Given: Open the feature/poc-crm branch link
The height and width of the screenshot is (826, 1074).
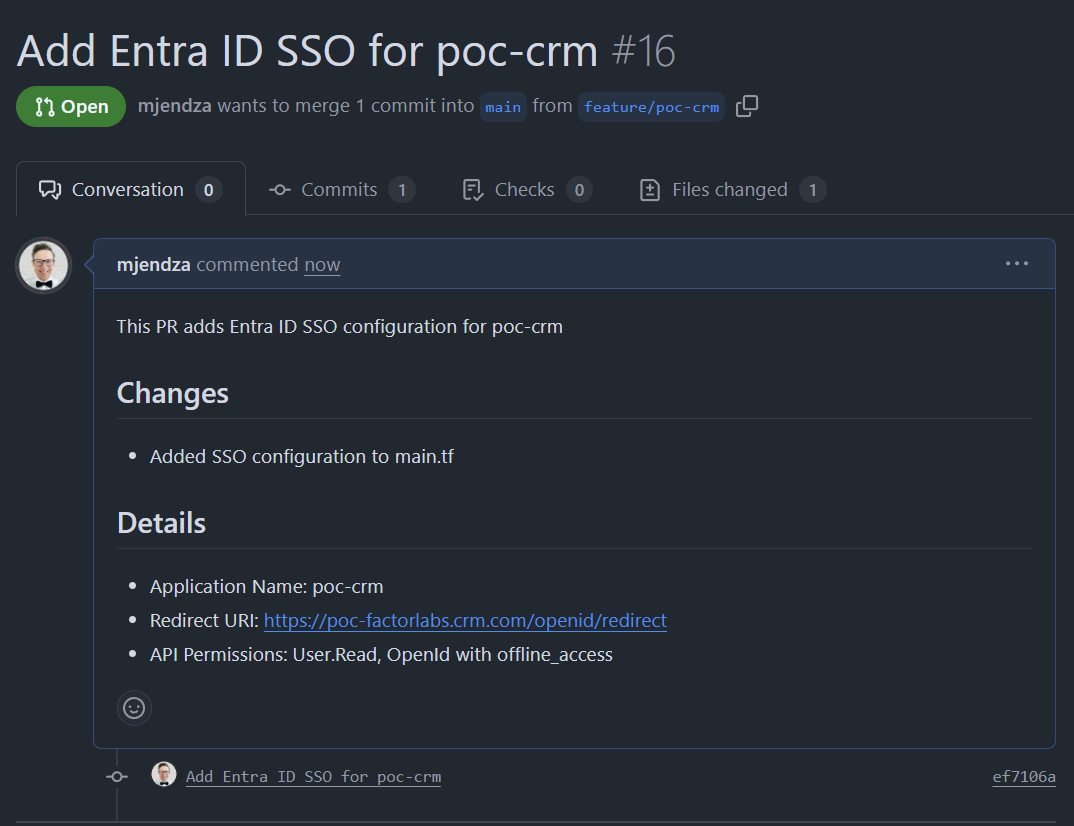Looking at the screenshot, I should coord(651,107).
